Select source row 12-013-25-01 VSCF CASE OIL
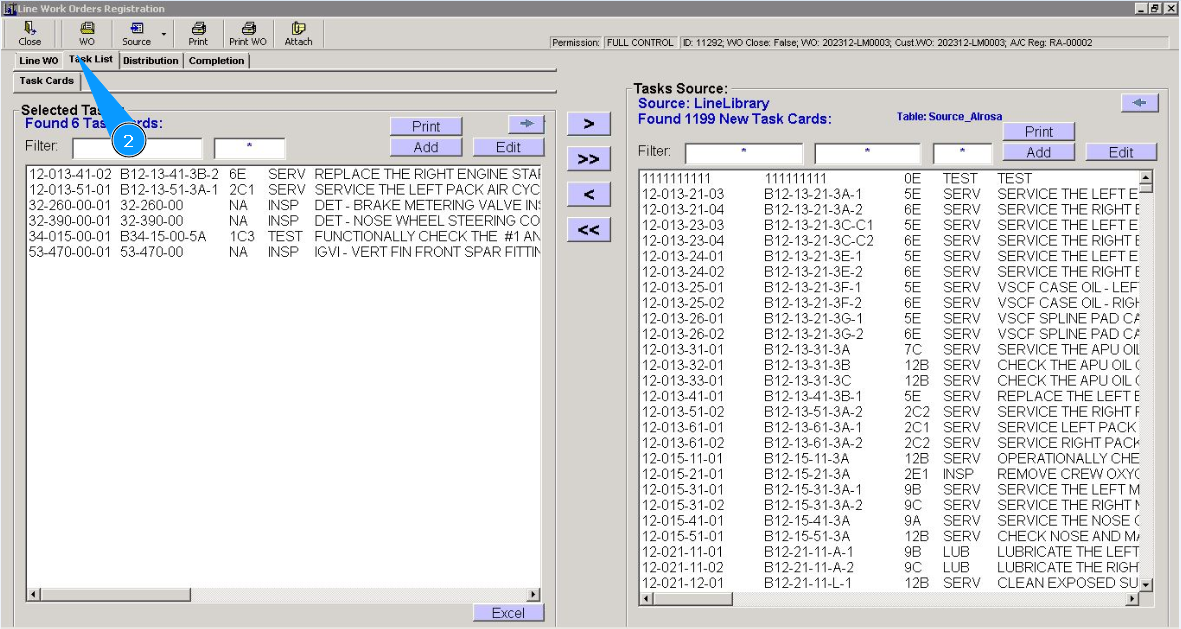This screenshot has height=629, width=1181. tap(890, 287)
